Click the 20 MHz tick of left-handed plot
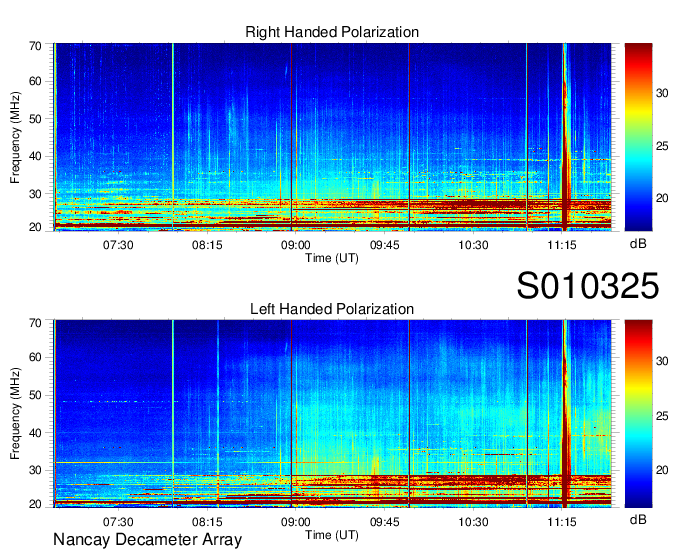Screen dimensions: 680x552 coord(35,504)
